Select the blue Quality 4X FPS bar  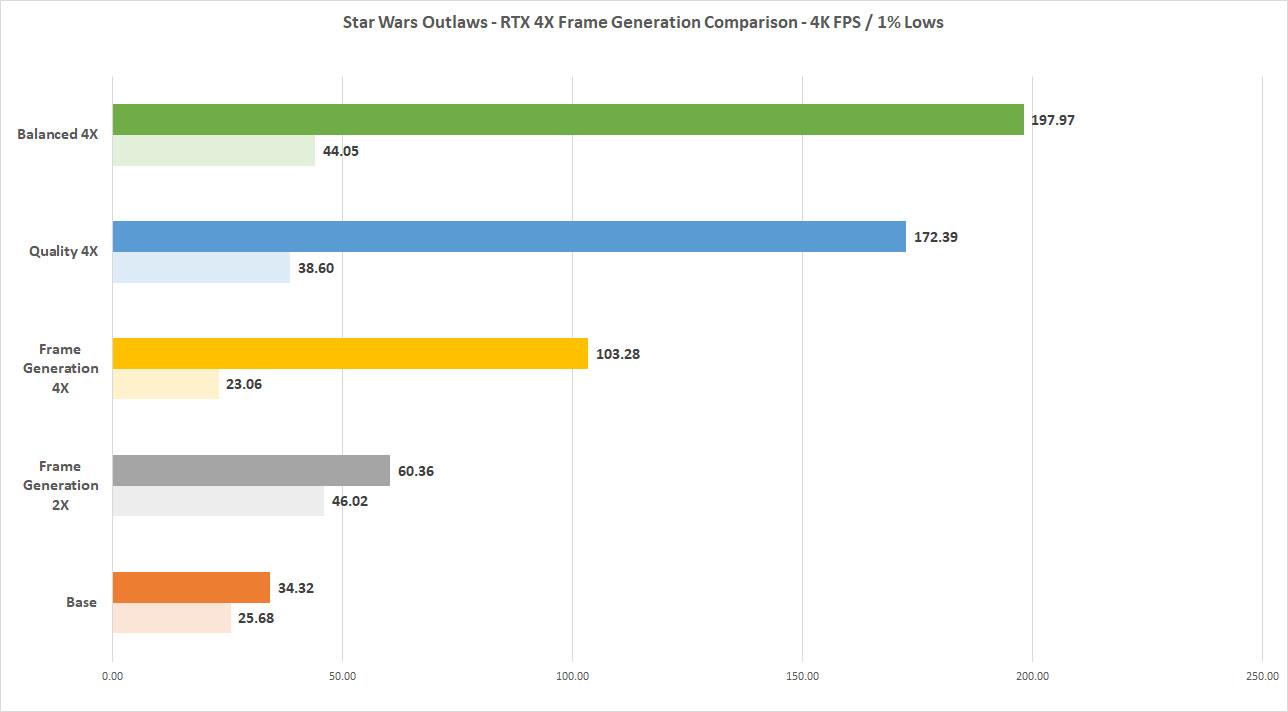[509, 237]
